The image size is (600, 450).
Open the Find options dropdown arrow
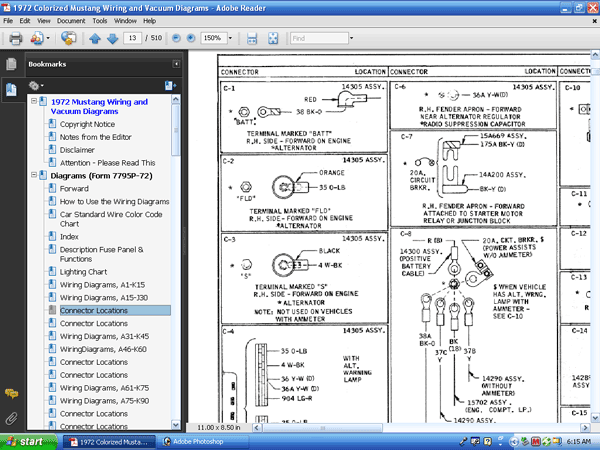click(351, 38)
